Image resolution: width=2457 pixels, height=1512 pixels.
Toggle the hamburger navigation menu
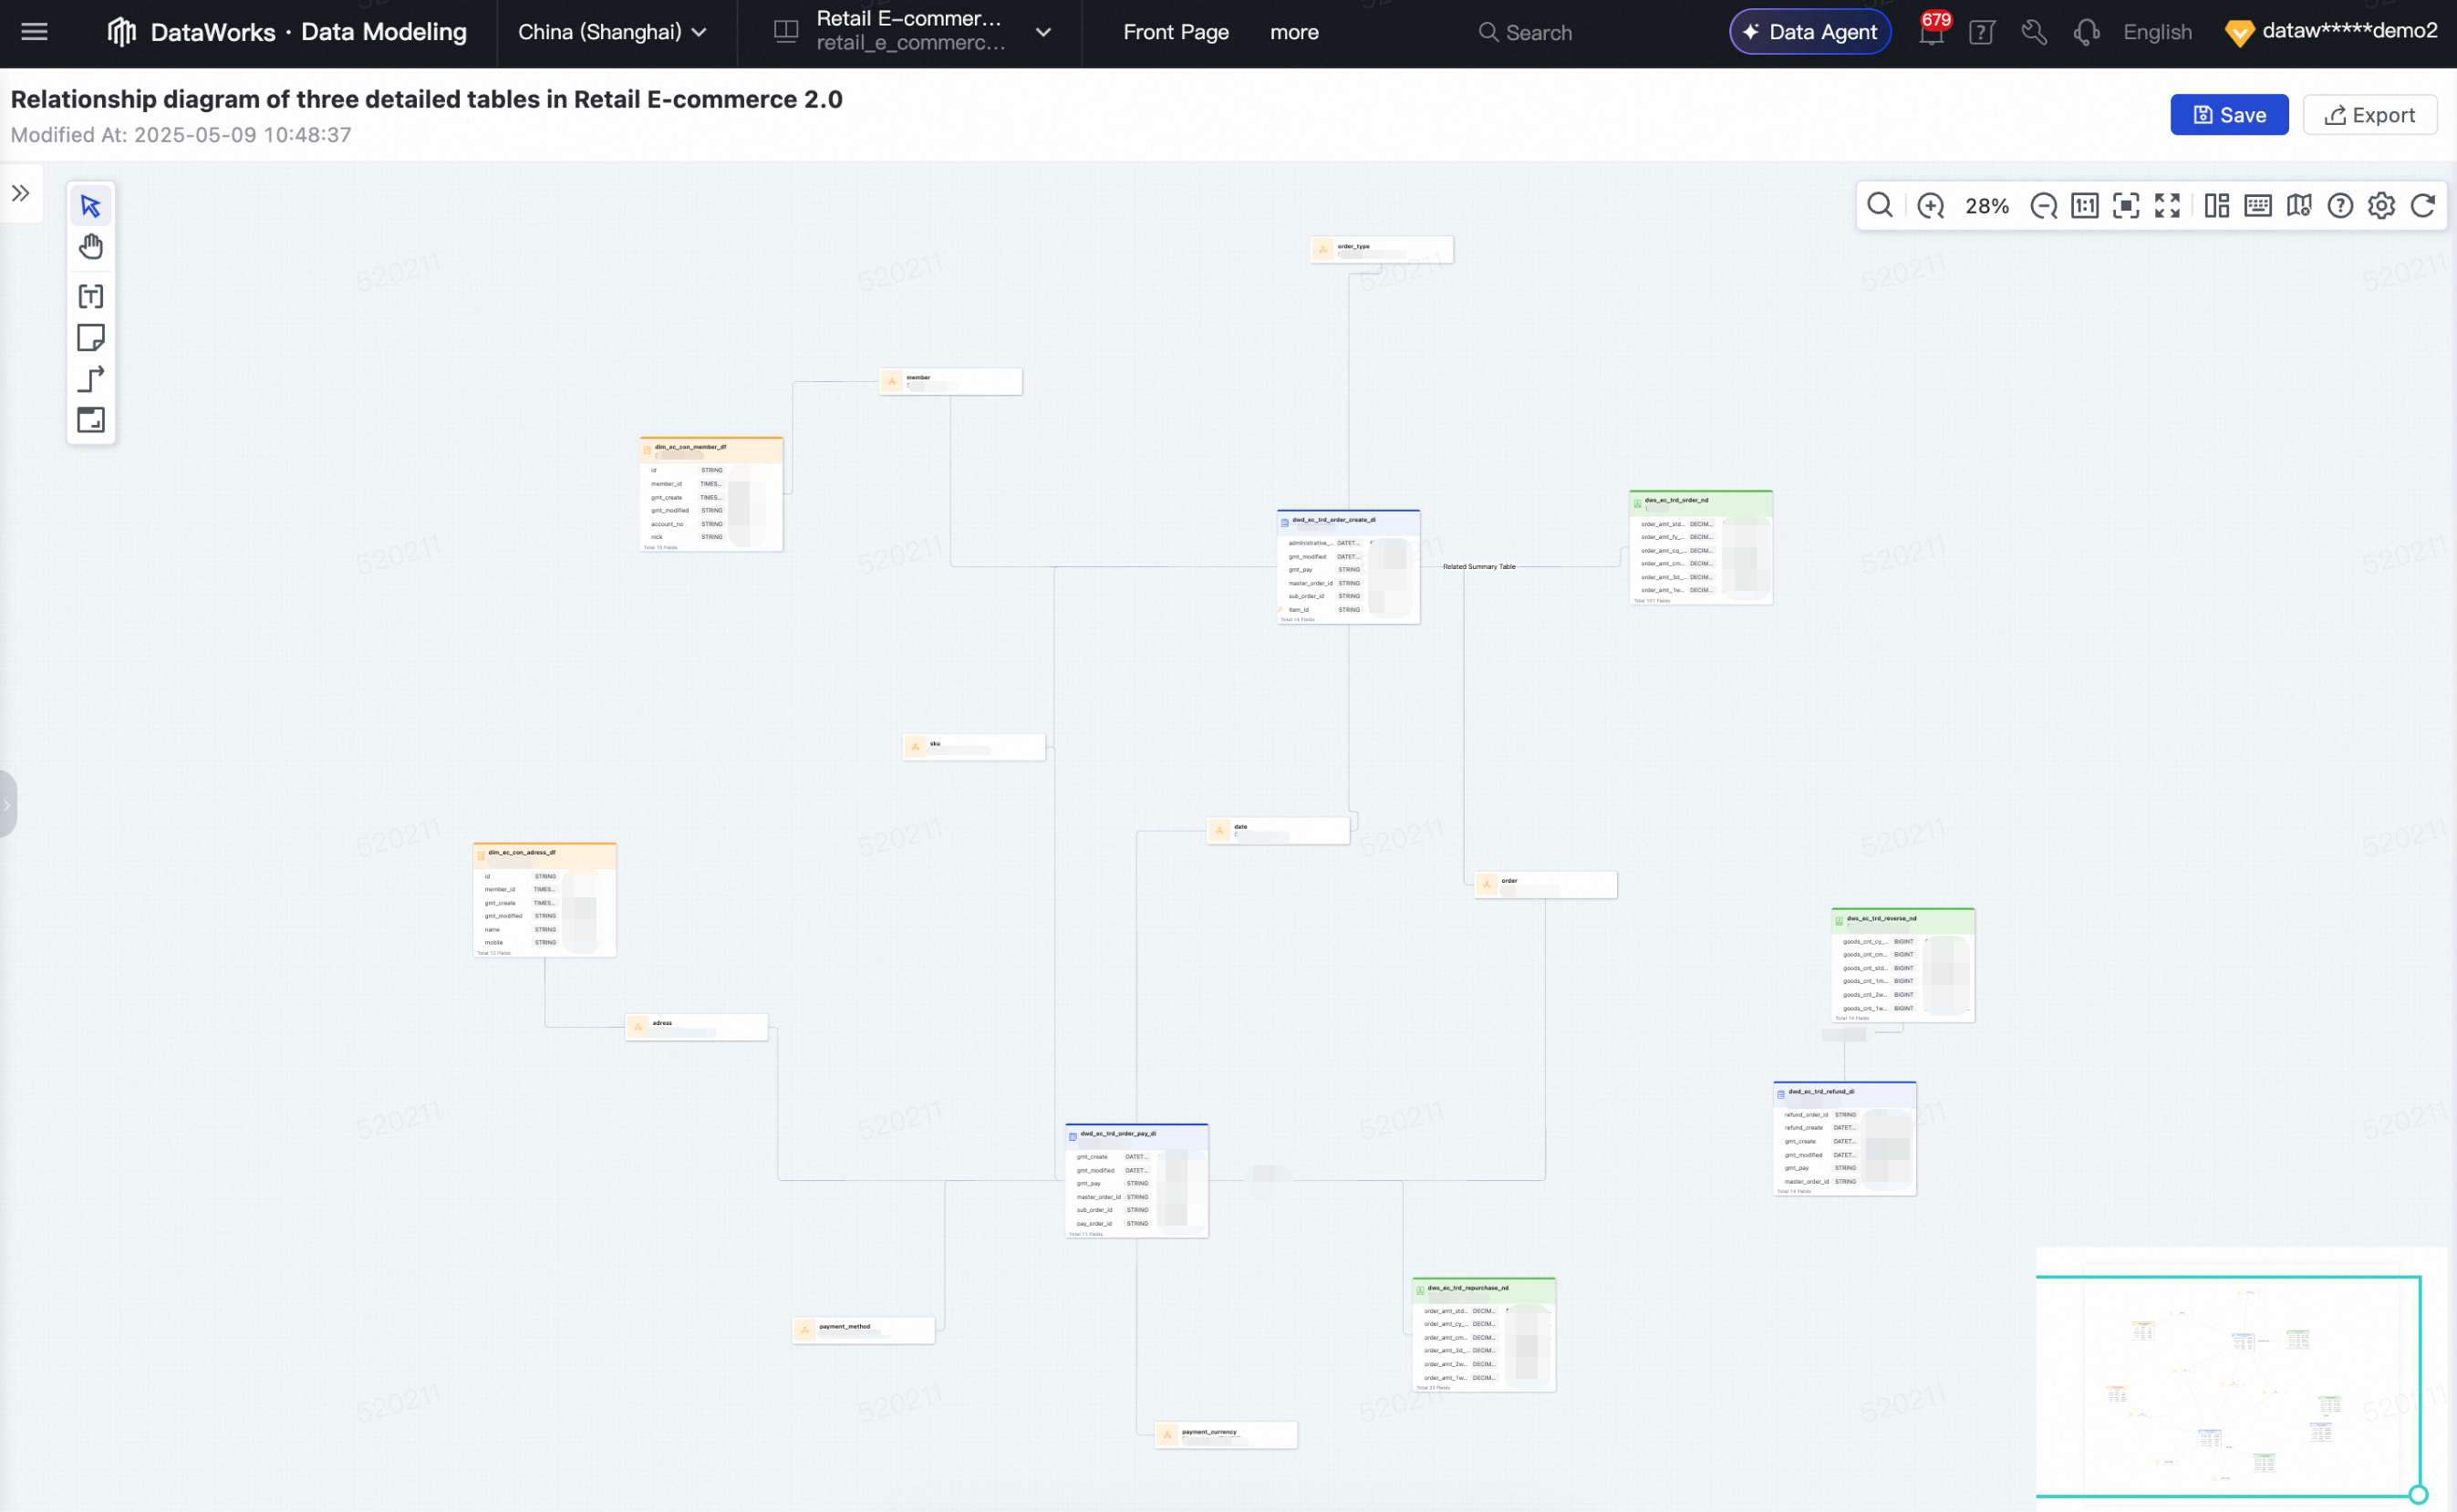pyautogui.click(x=34, y=32)
